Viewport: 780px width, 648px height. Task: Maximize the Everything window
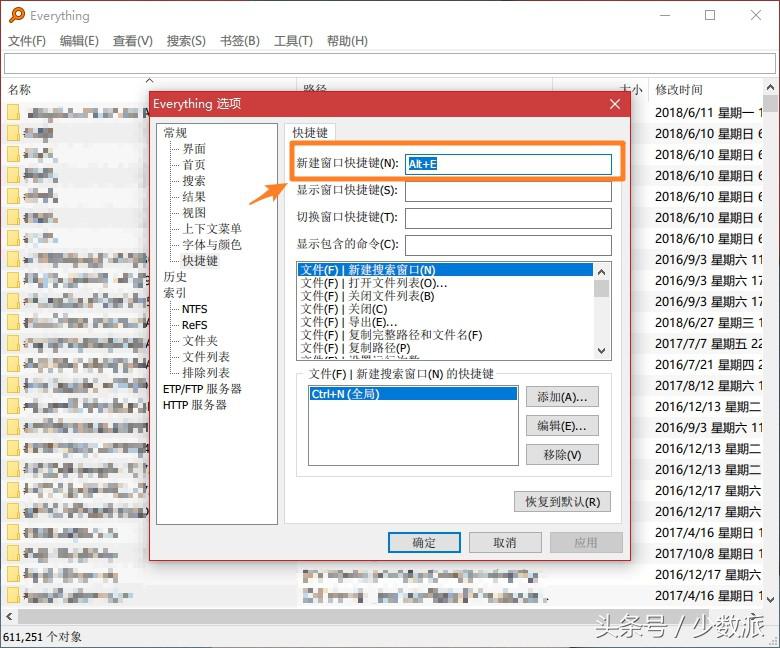[x=710, y=15]
